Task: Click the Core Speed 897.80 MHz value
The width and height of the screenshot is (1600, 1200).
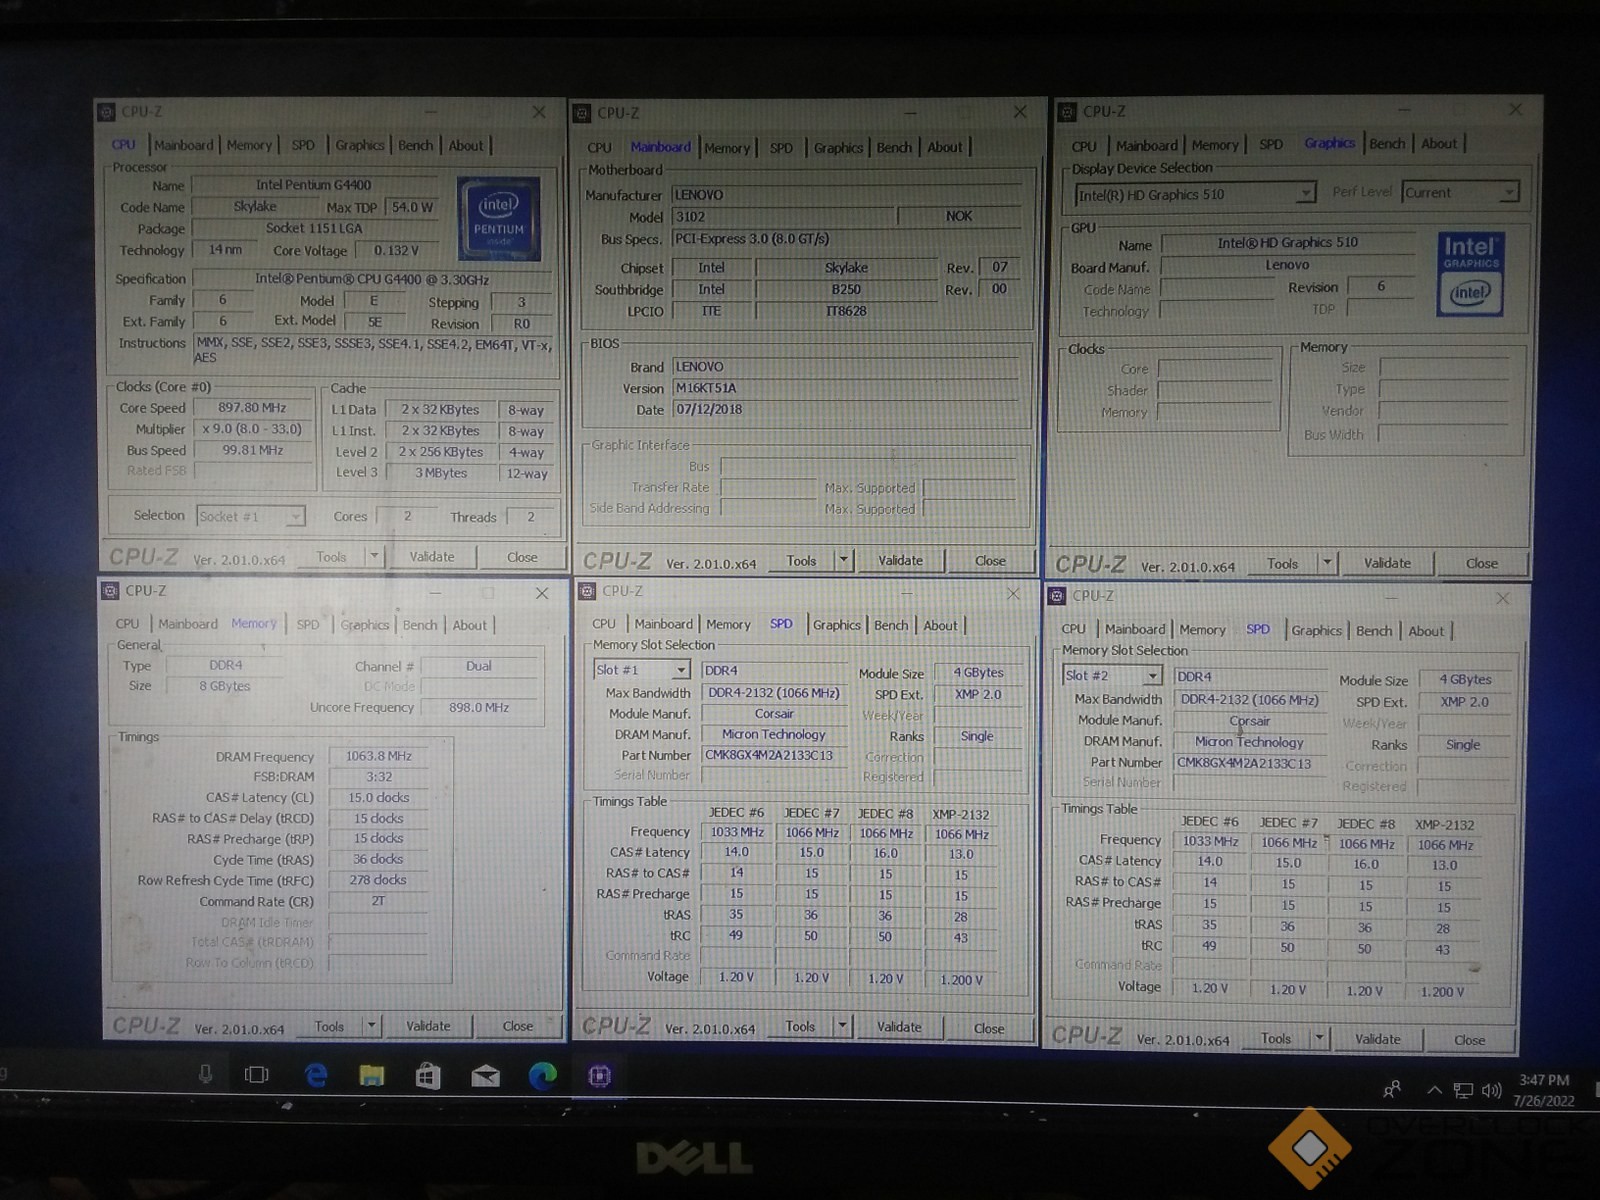Action: tap(252, 408)
